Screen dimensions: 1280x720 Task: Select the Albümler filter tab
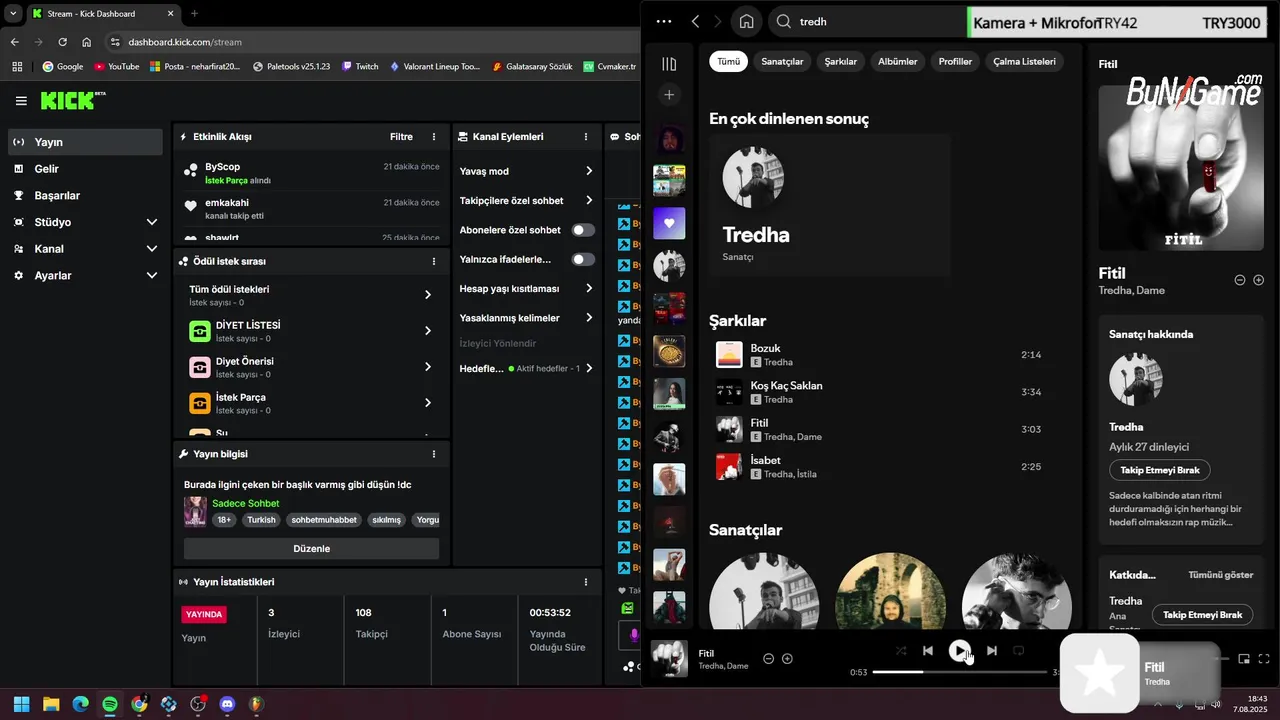point(897,61)
